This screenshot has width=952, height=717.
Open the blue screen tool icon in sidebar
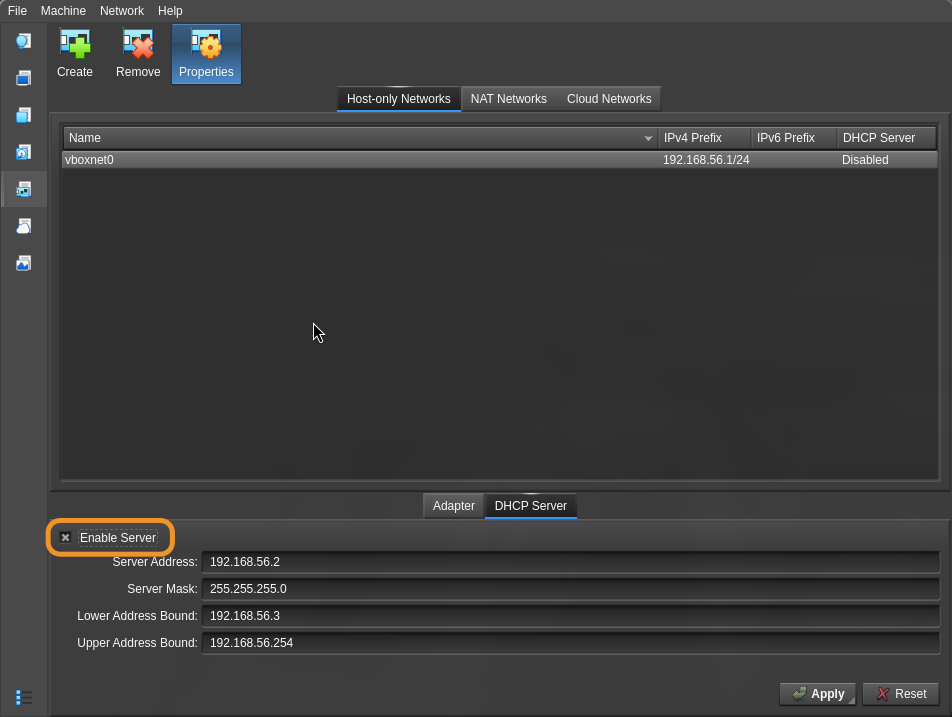coord(24,78)
